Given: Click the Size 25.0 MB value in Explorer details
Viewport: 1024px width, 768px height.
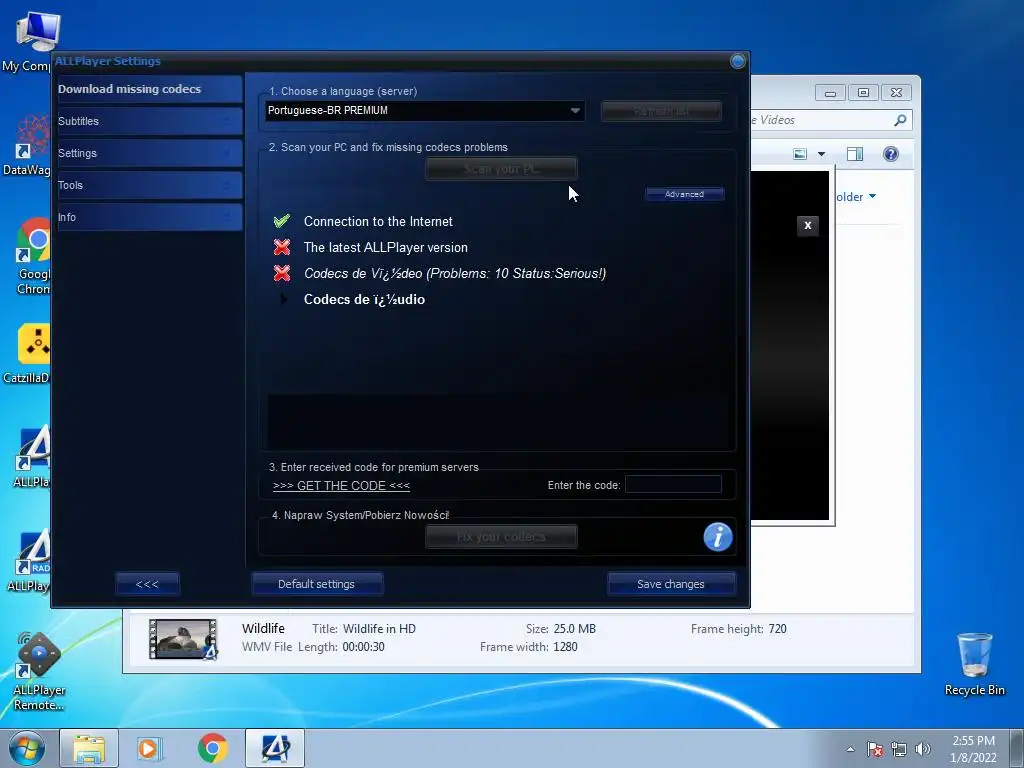Looking at the screenshot, I should pos(575,629).
